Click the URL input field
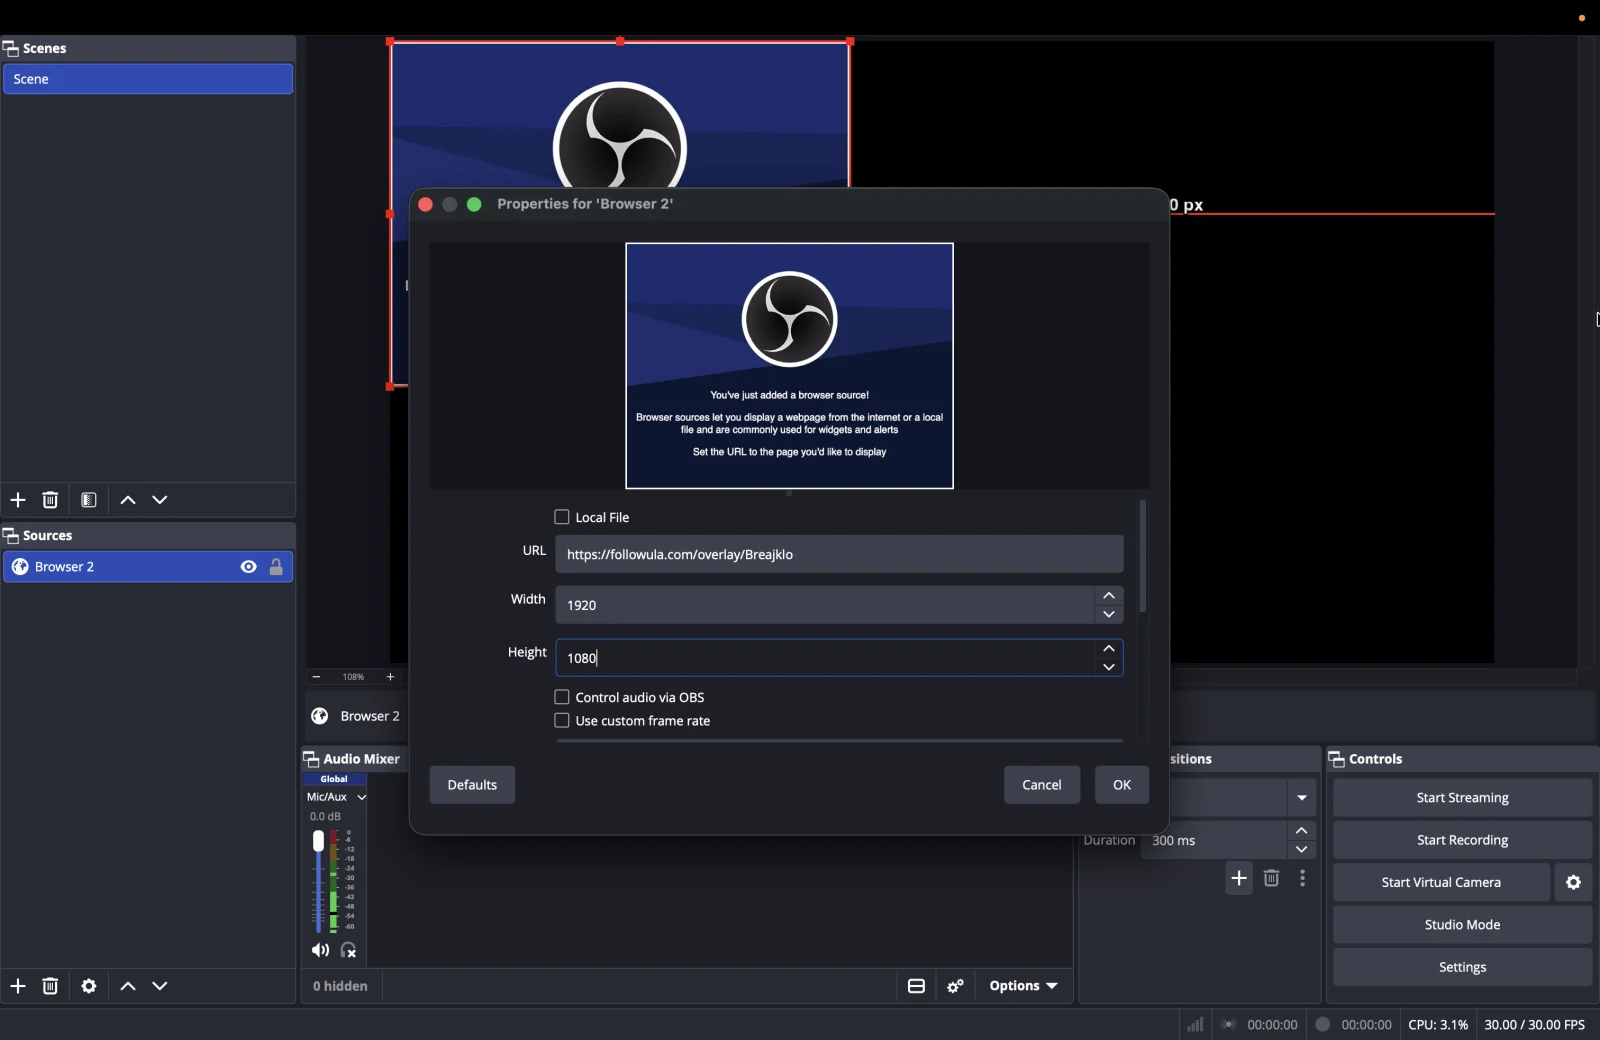1600x1040 pixels. click(x=840, y=554)
